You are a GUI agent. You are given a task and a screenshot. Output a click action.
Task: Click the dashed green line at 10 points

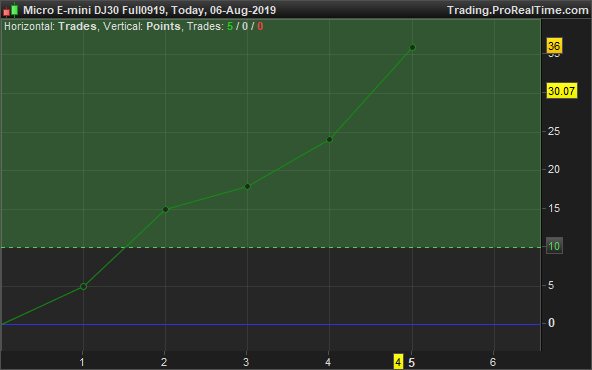pyautogui.click(x=270, y=248)
